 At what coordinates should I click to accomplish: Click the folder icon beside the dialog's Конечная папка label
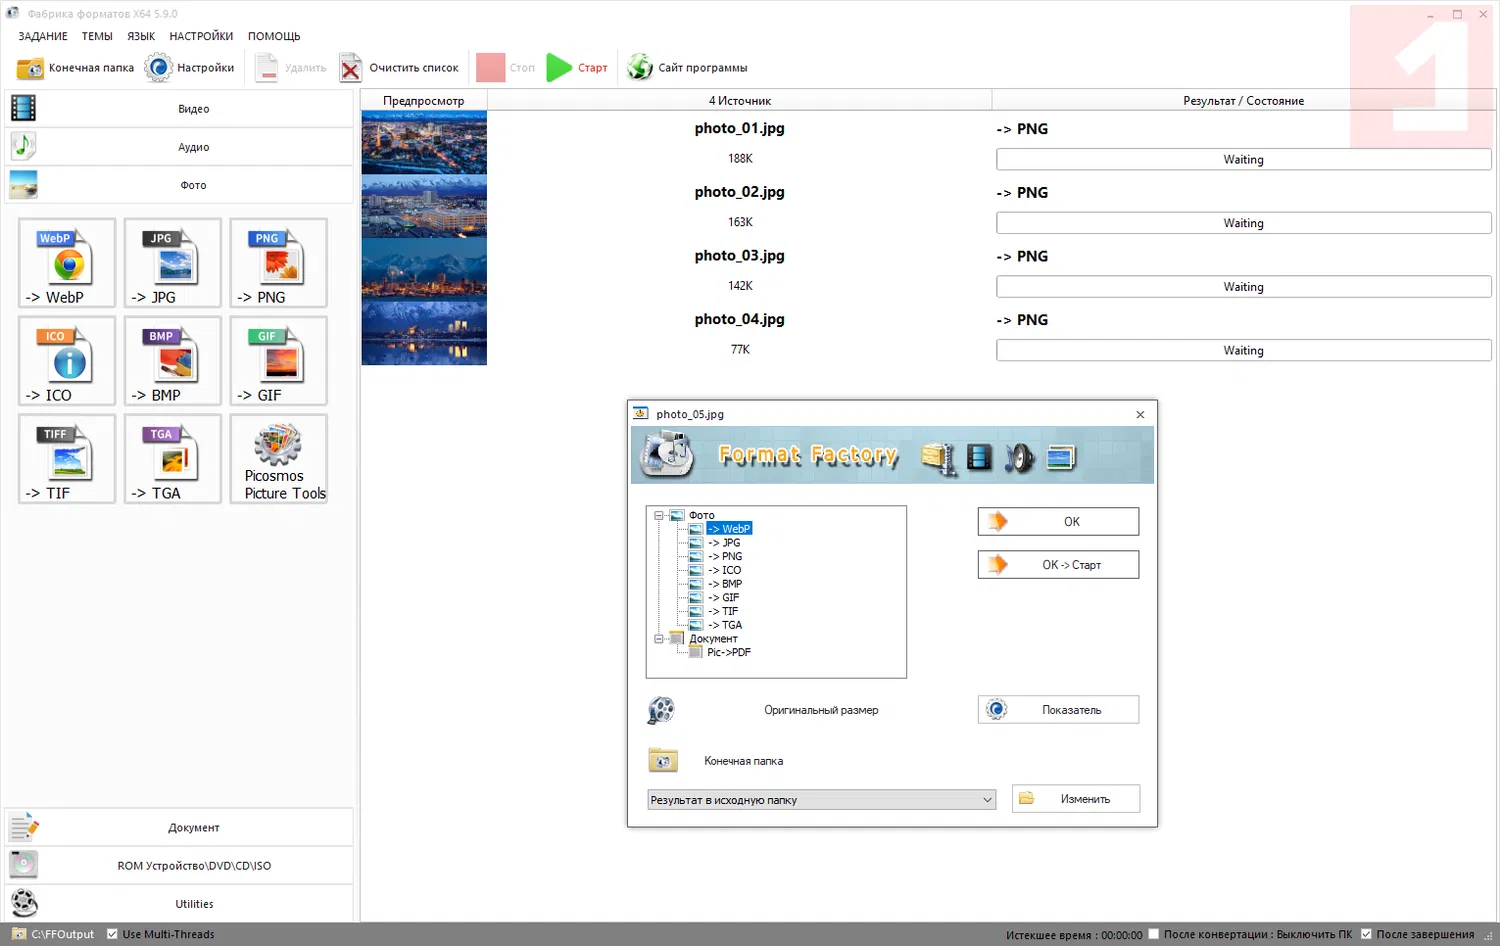click(x=662, y=761)
